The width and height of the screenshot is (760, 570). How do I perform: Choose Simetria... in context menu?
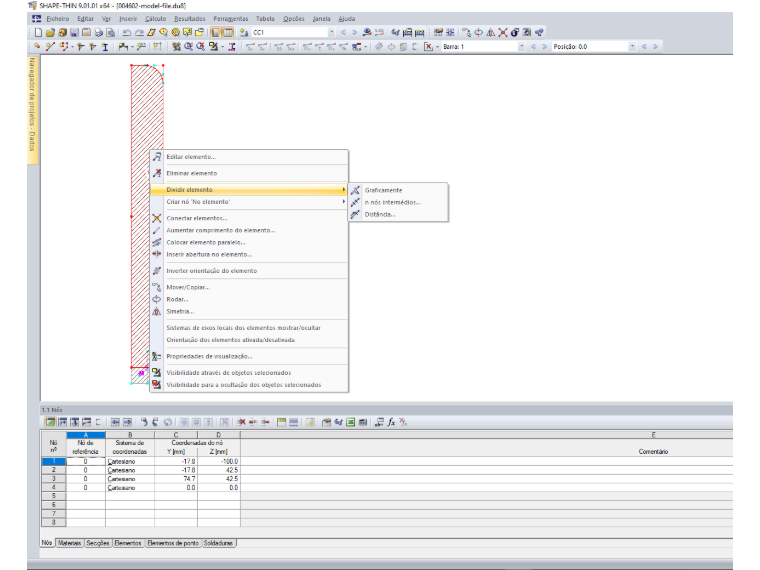pyautogui.click(x=249, y=312)
